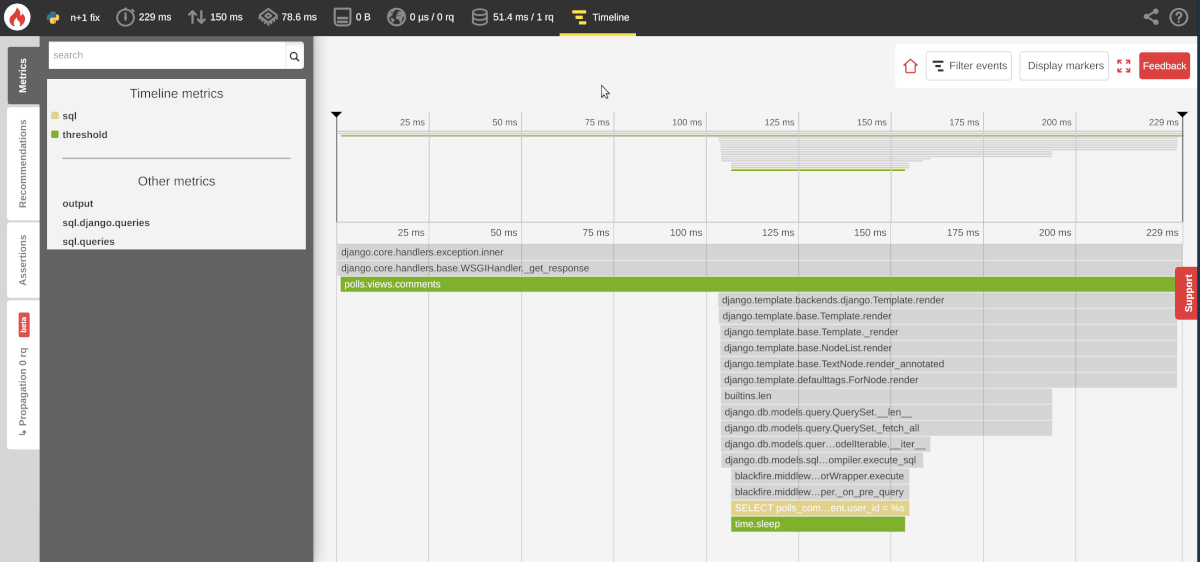Image resolution: width=1200 pixels, height=562 pixels.
Task: Click the threshold green color swatch
Action: tap(55, 134)
